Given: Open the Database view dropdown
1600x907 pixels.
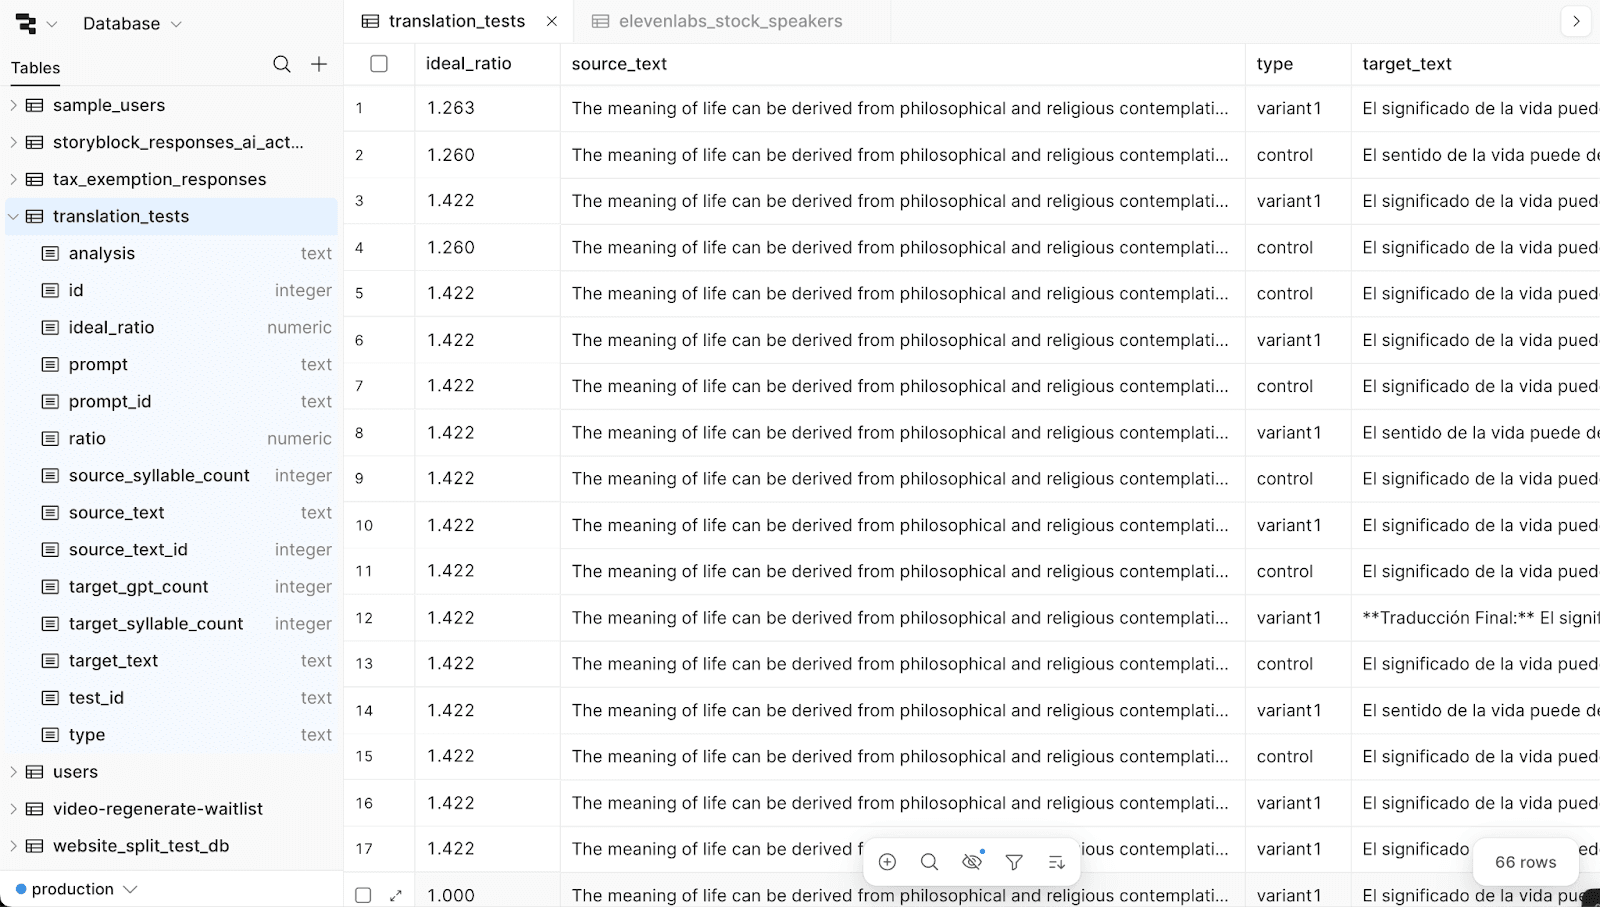Looking at the screenshot, I should [131, 23].
